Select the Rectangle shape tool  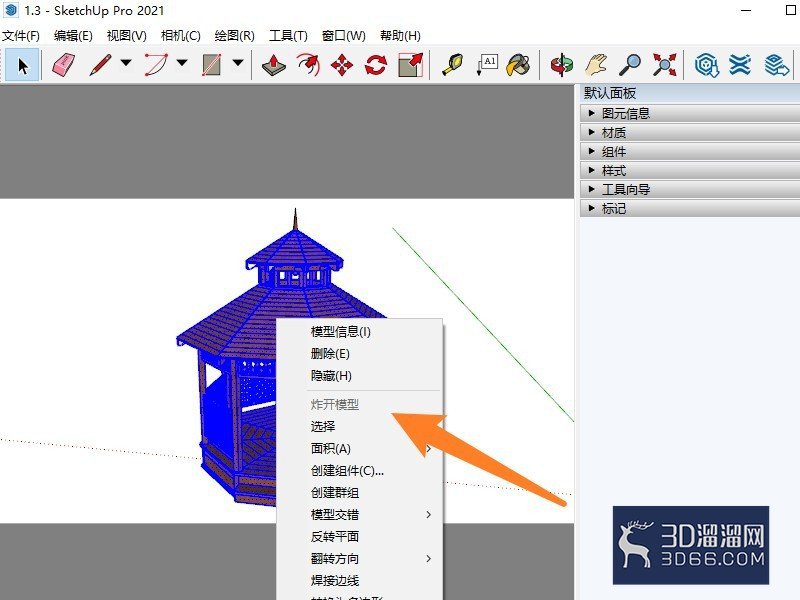(211, 65)
